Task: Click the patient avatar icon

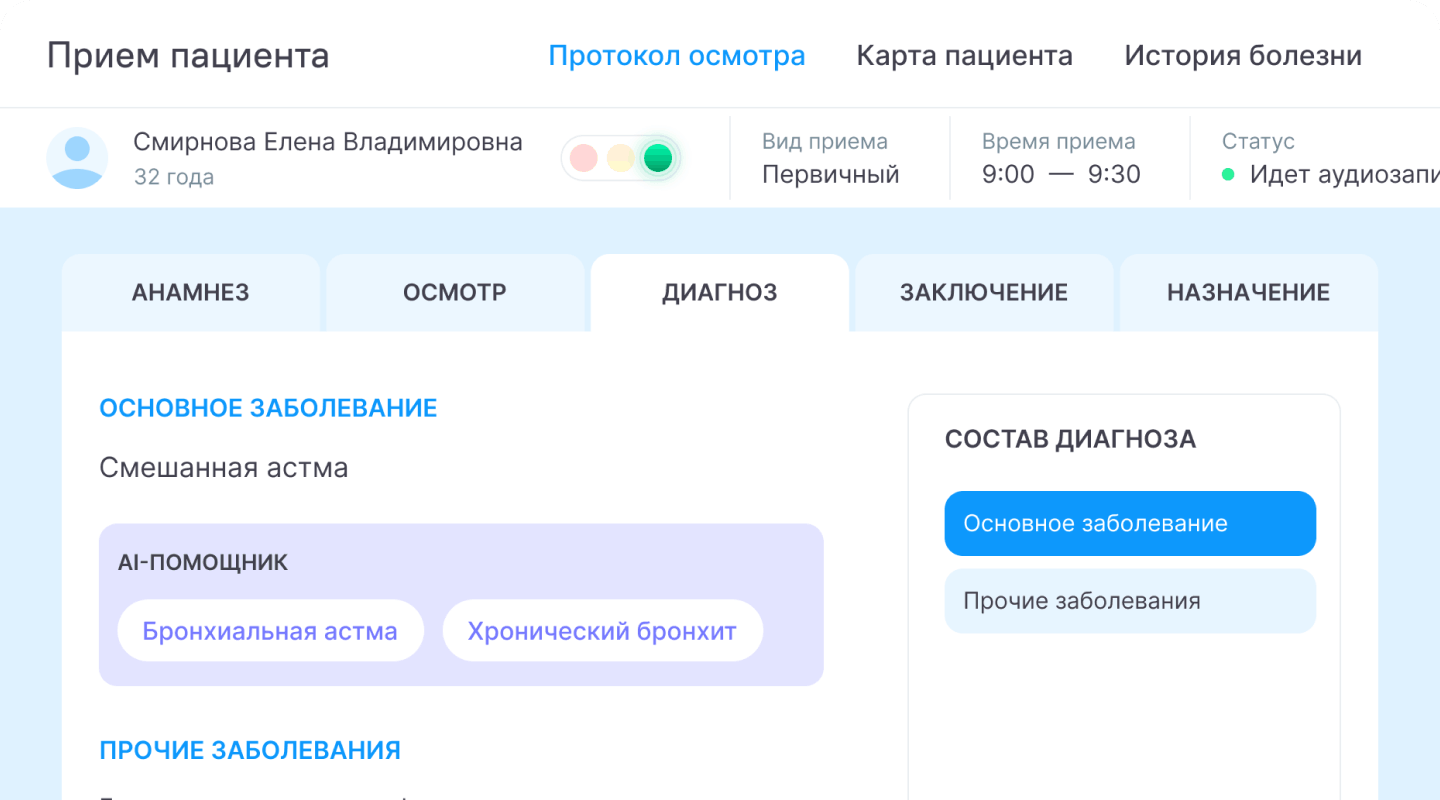Action: tap(77, 158)
